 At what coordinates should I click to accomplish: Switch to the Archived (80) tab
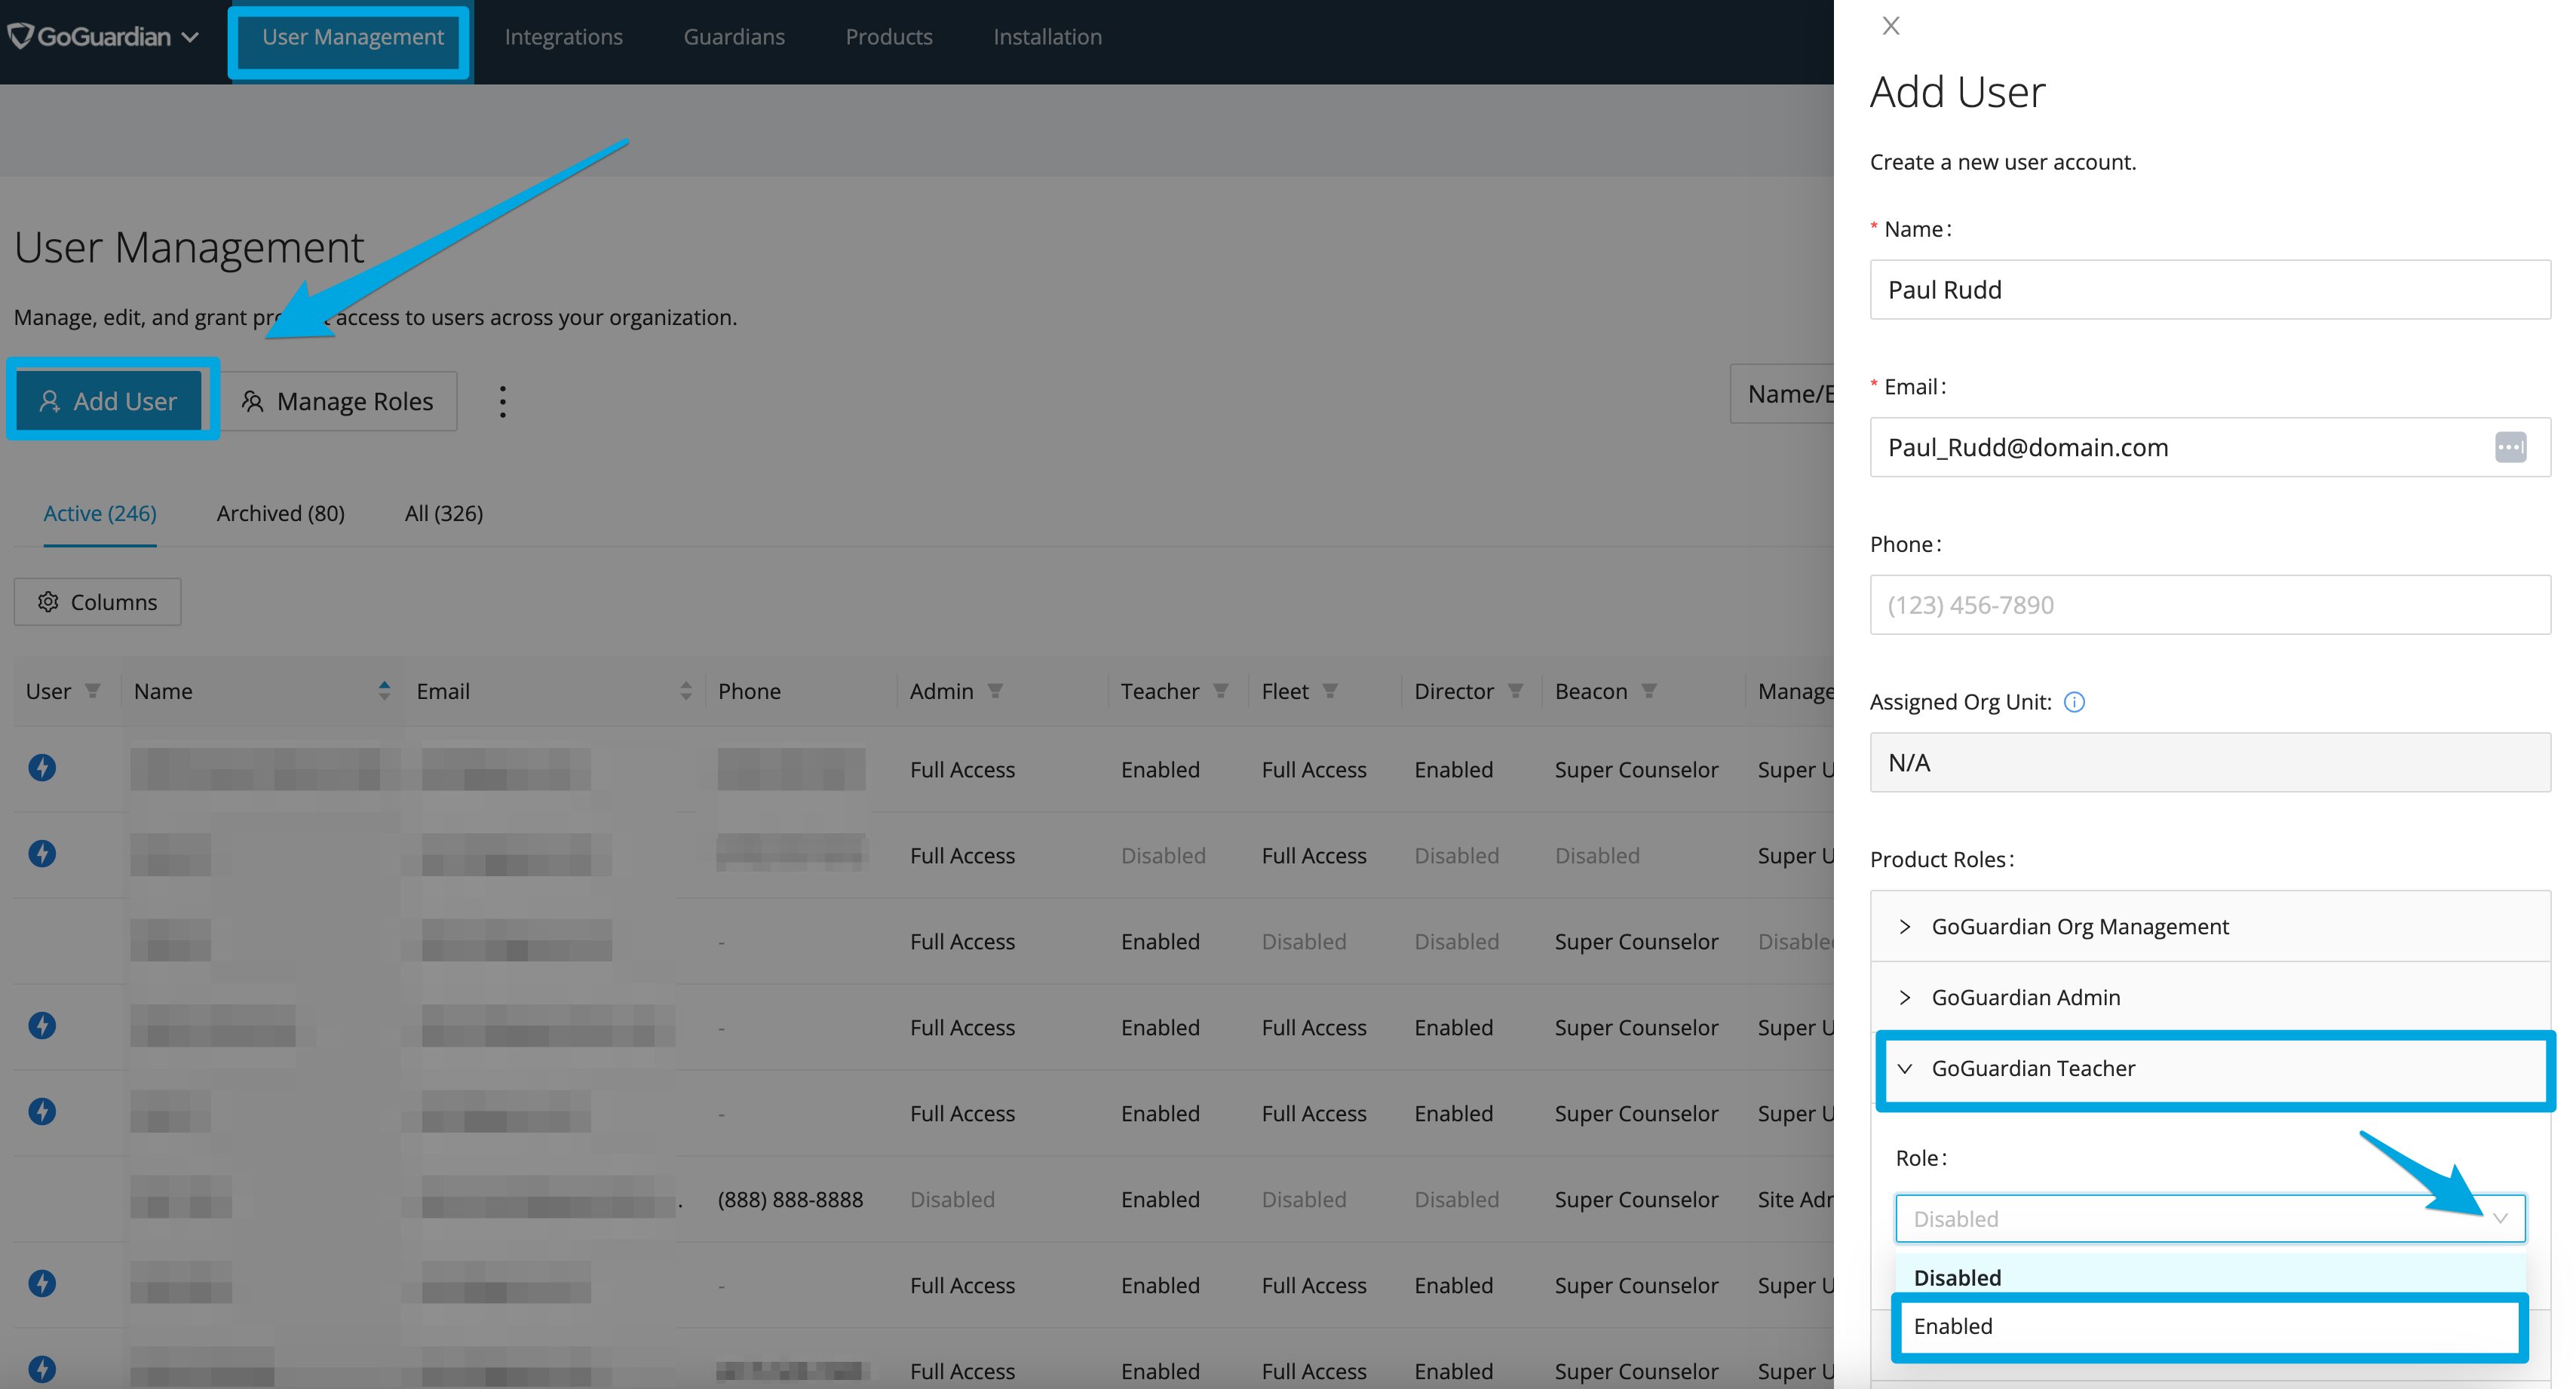281,513
